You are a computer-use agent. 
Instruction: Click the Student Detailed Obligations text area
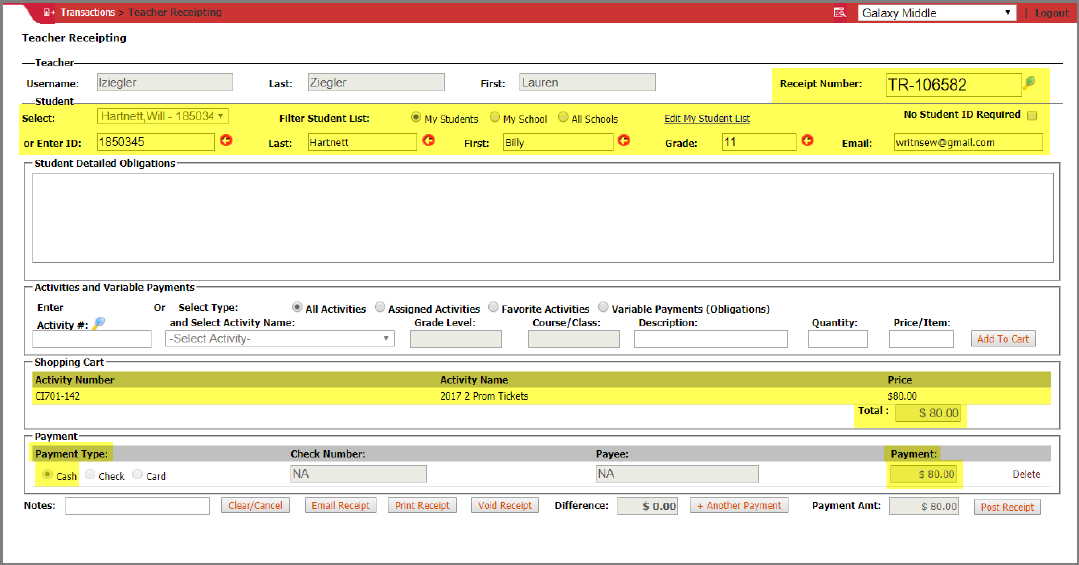(543, 217)
